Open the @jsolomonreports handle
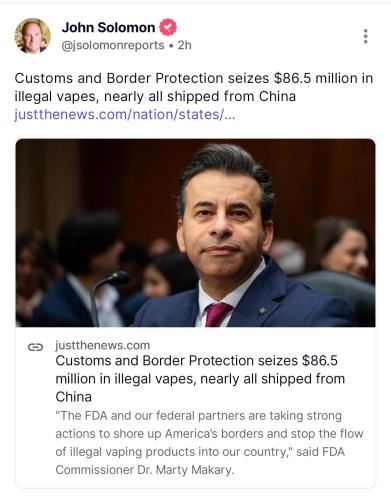The width and height of the screenshot is (391, 500). point(113,45)
